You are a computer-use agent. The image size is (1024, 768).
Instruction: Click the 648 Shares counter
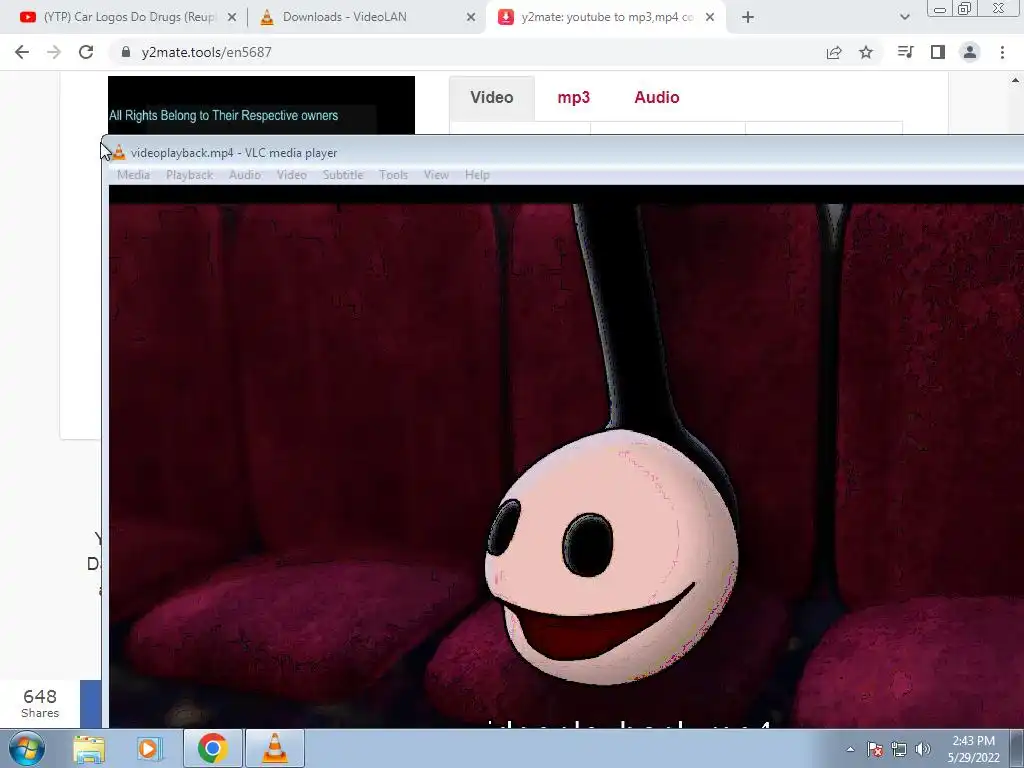40,703
